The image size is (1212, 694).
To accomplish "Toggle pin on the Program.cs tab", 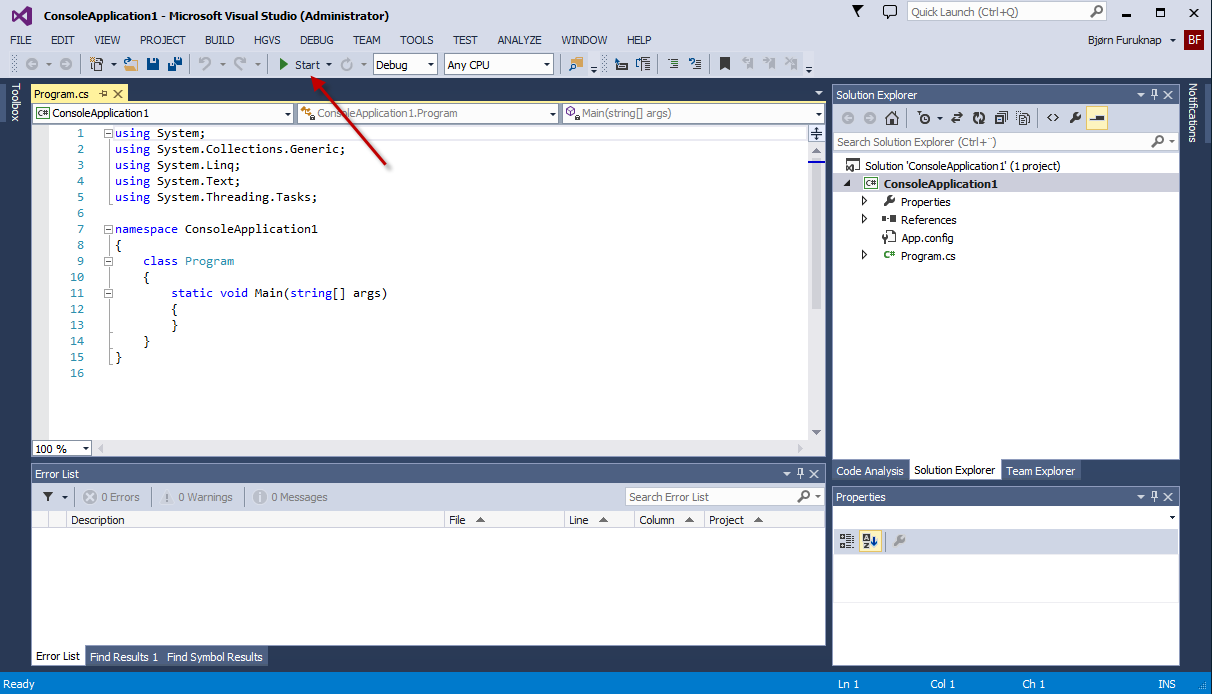I will click(x=103, y=93).
